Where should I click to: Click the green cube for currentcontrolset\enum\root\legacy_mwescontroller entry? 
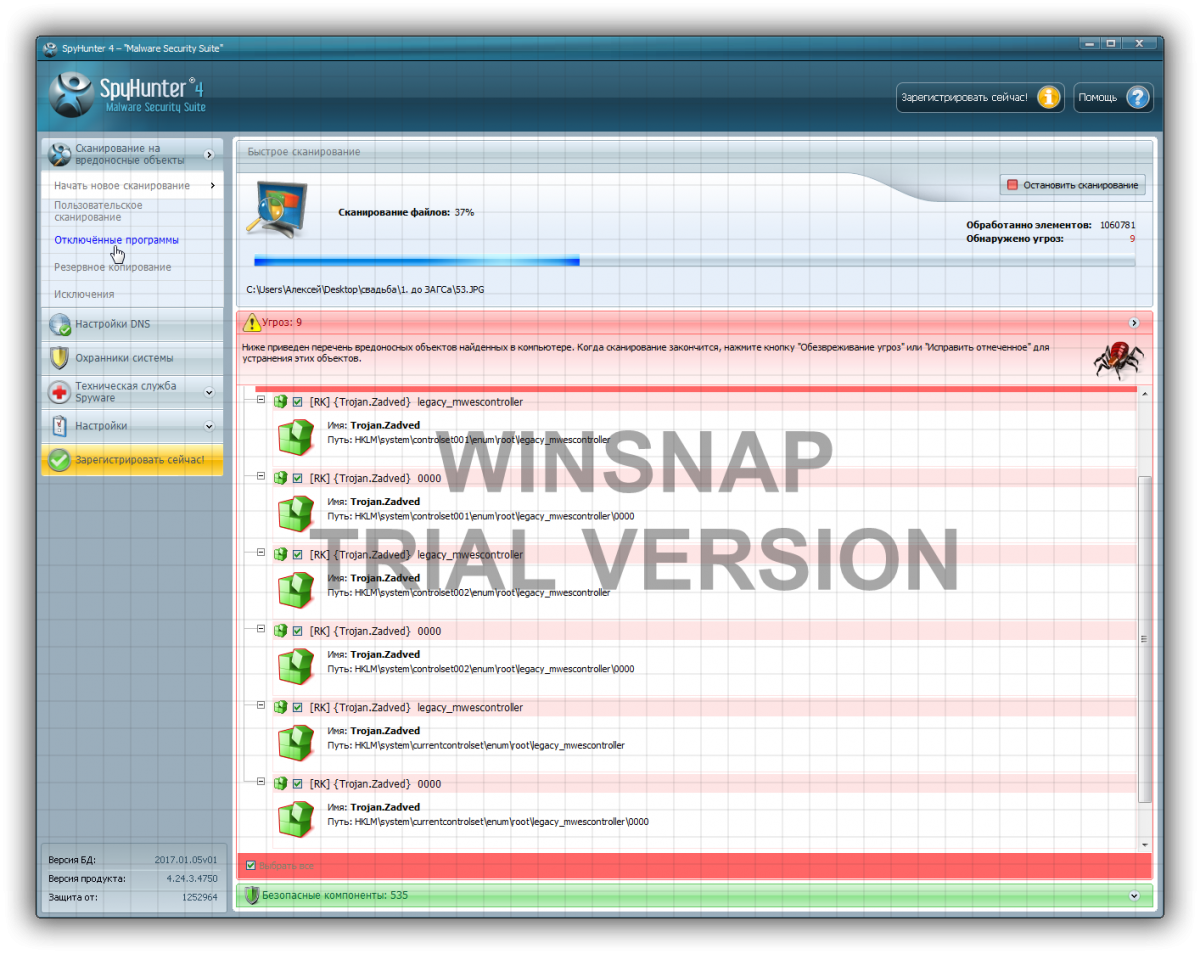pos(296,742)
